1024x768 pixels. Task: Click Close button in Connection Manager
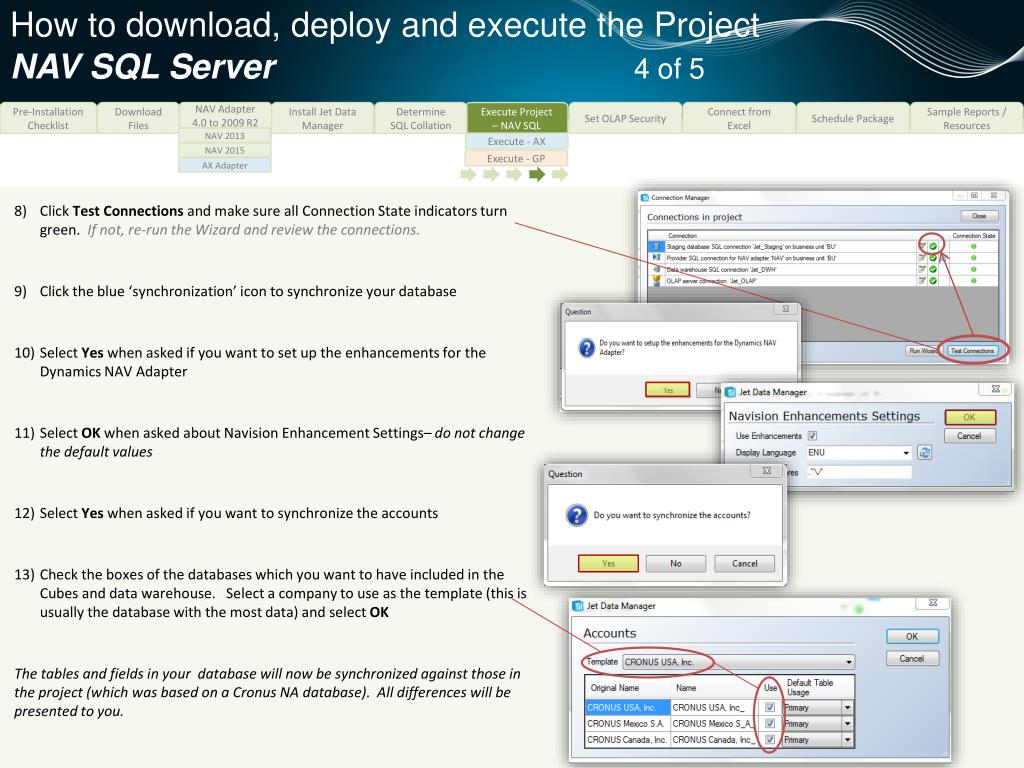tap(979, 216)
